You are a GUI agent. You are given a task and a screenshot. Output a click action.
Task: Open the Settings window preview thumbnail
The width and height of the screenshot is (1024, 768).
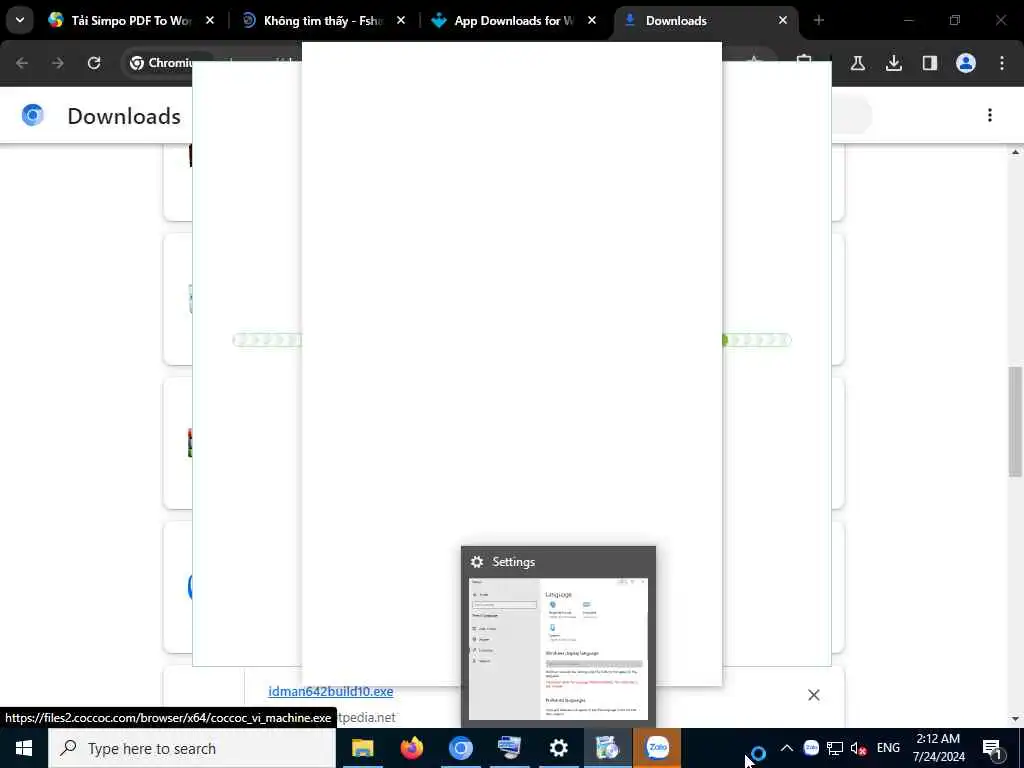[558, 637]
